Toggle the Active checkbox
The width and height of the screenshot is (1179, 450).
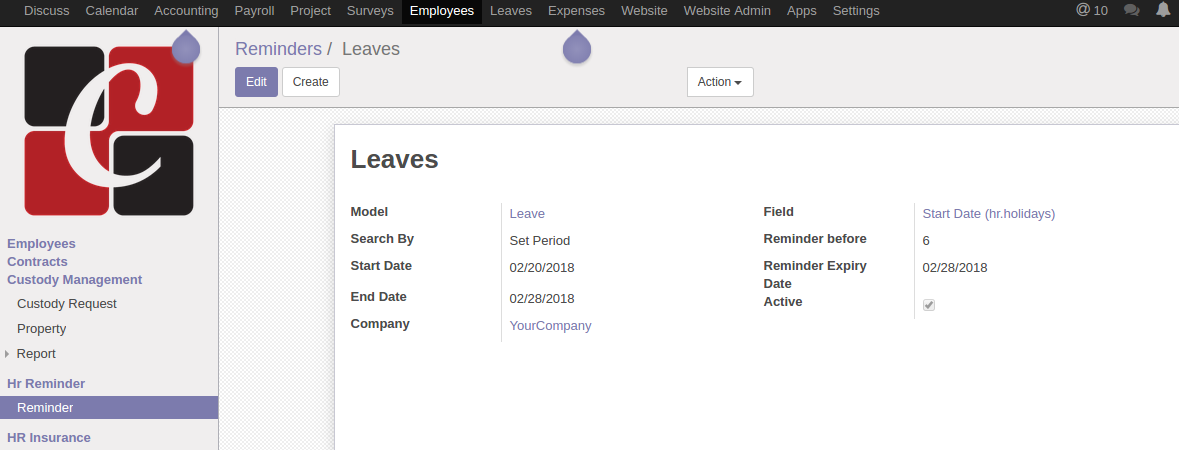coord(929,305)
